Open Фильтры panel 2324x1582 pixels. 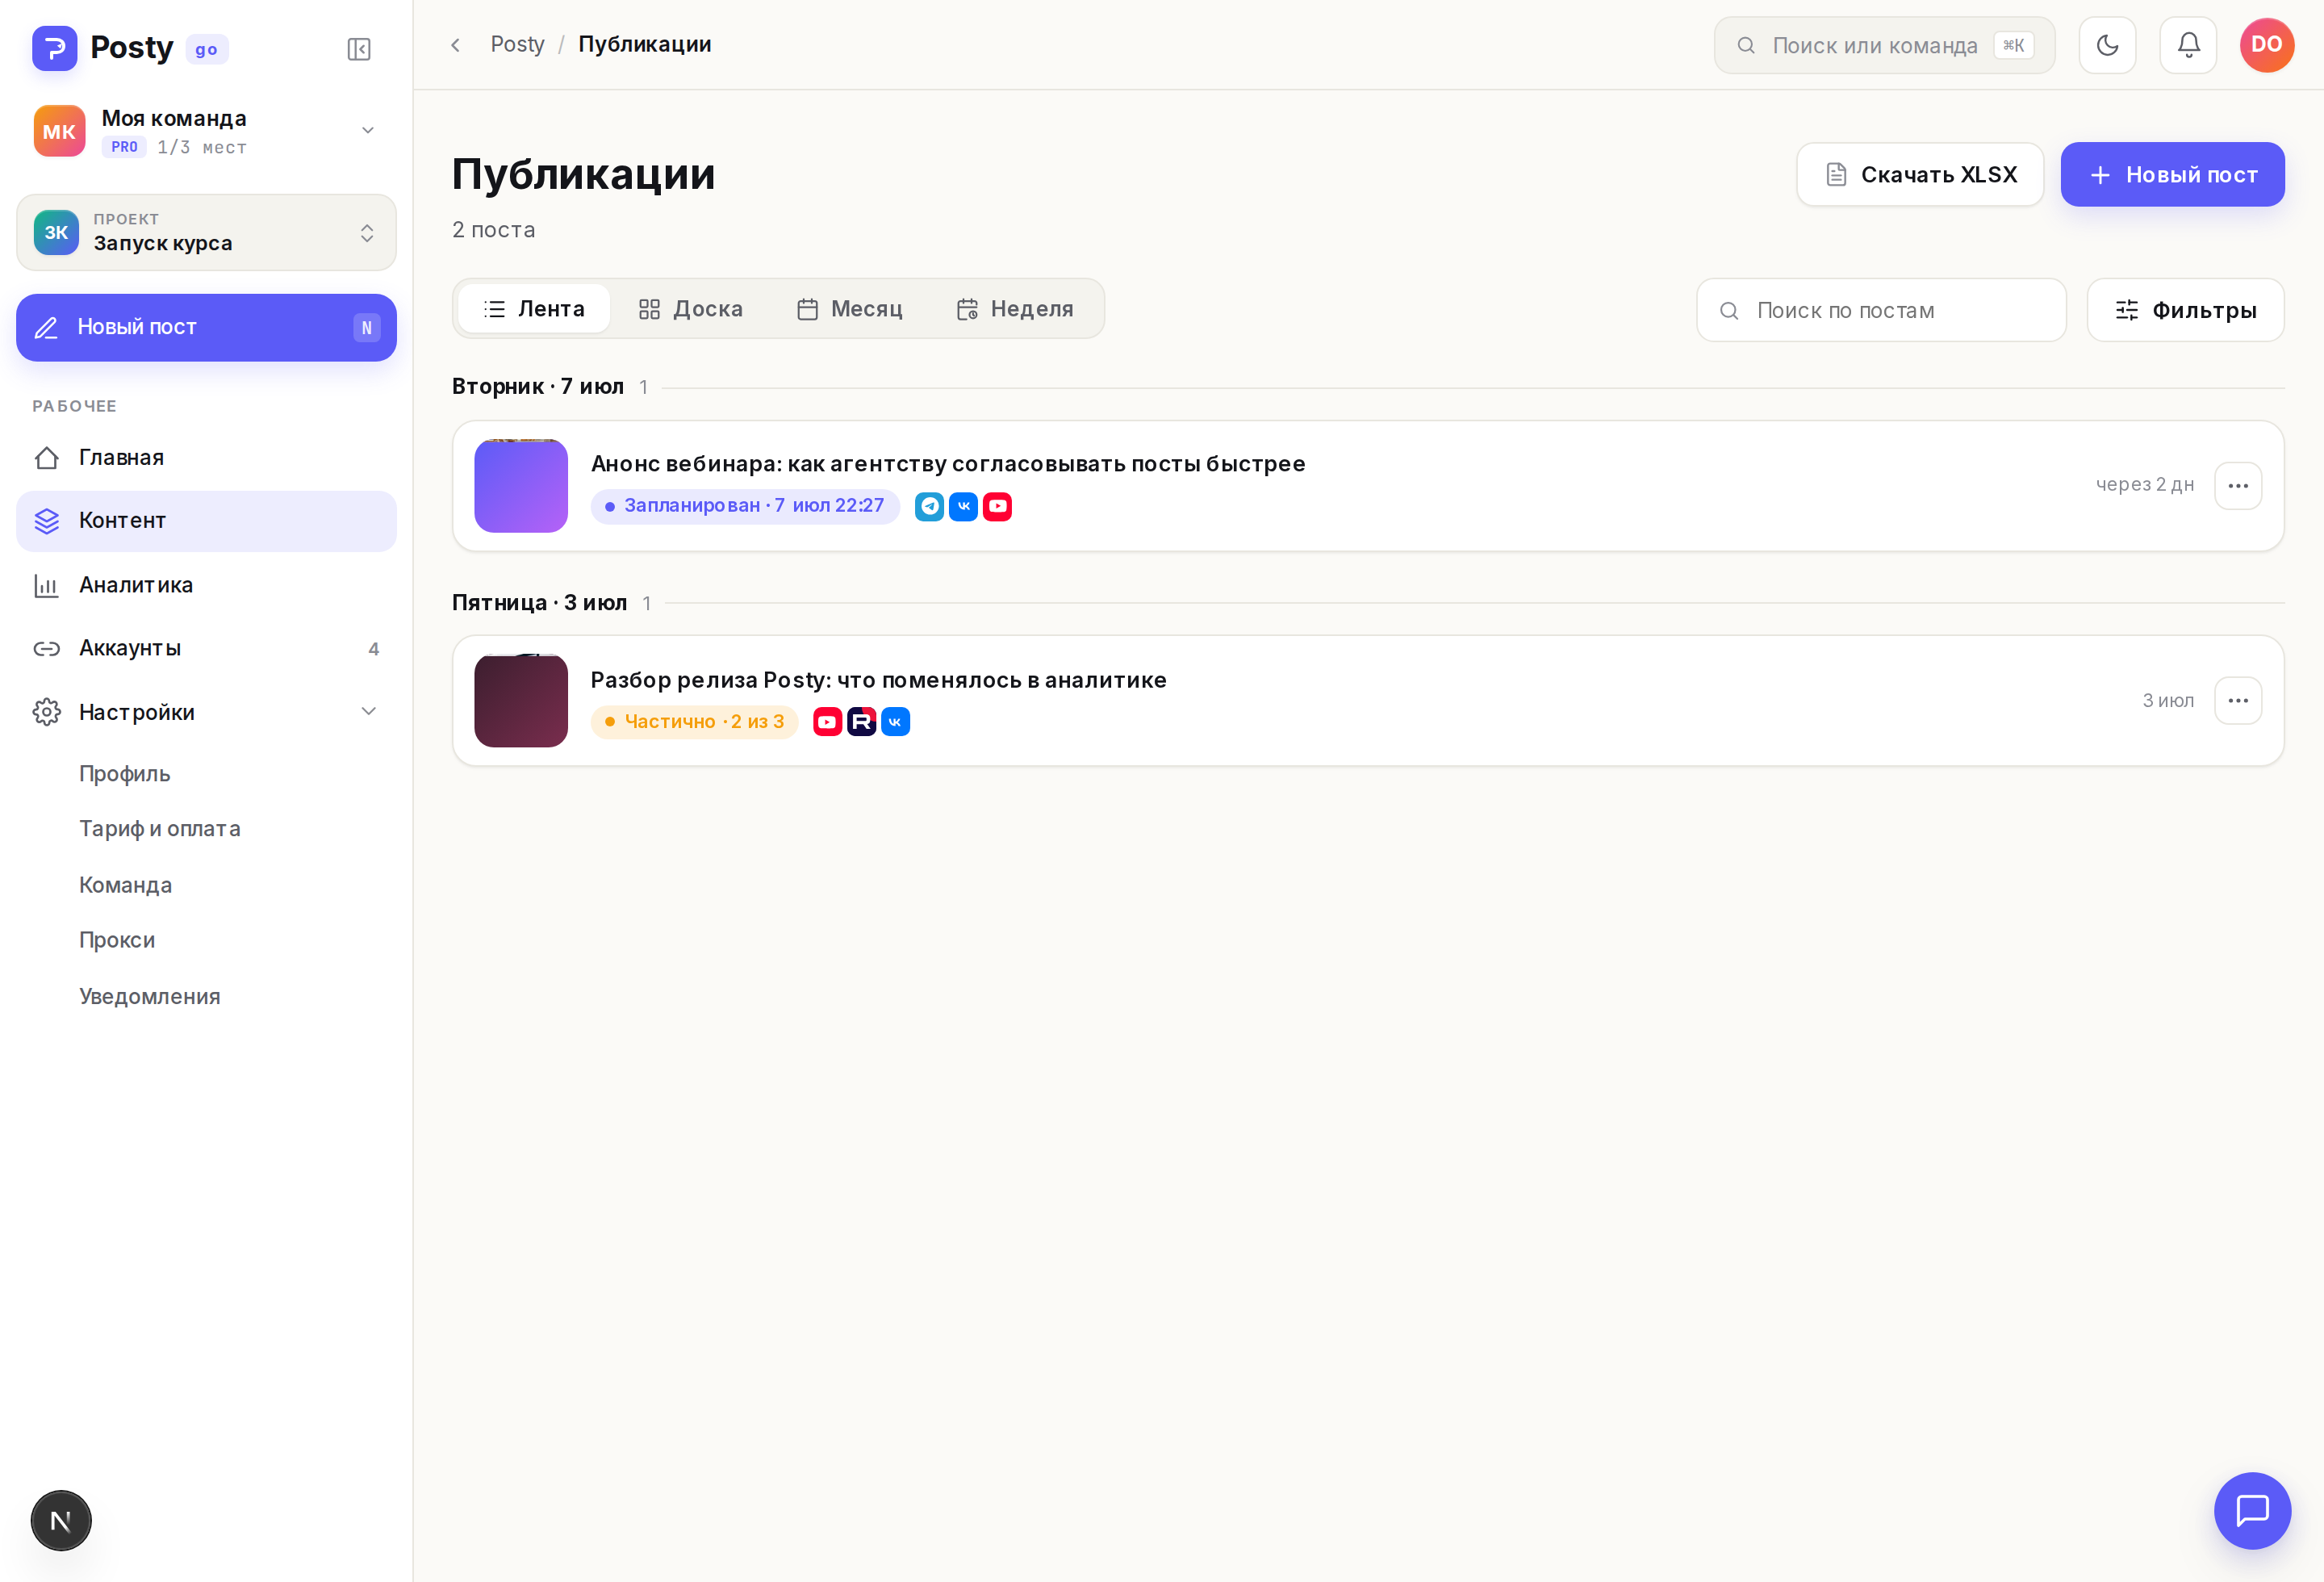2185,310
